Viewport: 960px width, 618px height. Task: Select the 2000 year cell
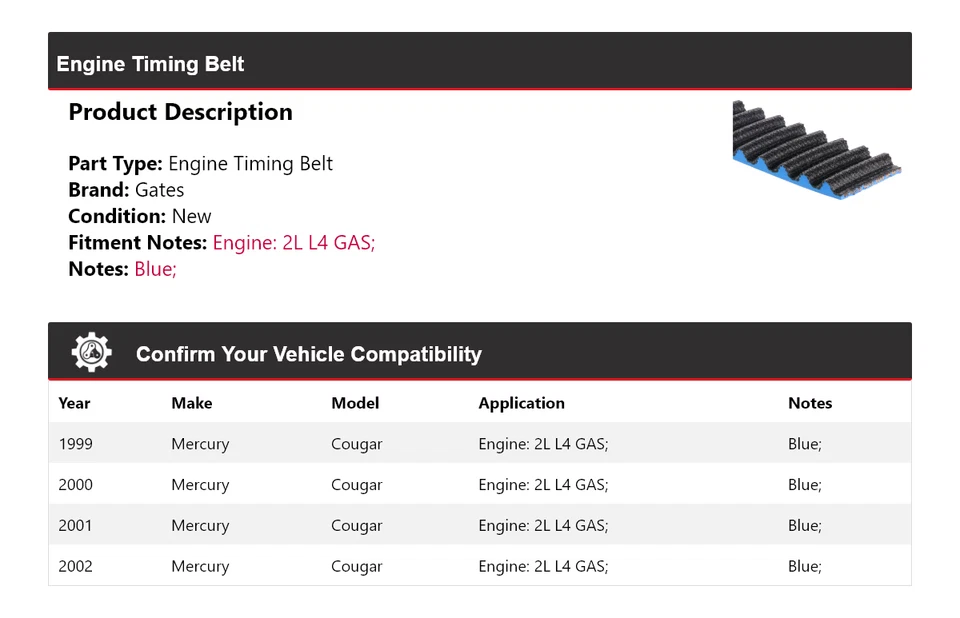[75, 485]
